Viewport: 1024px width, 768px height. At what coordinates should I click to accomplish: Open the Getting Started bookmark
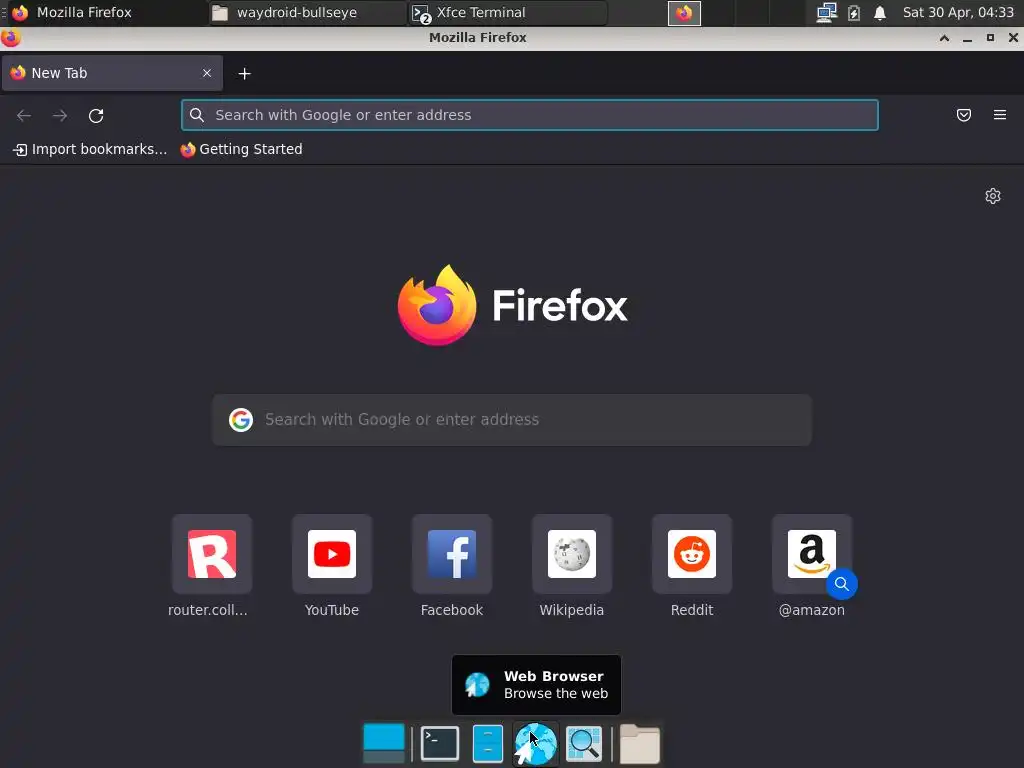(242, 150)
